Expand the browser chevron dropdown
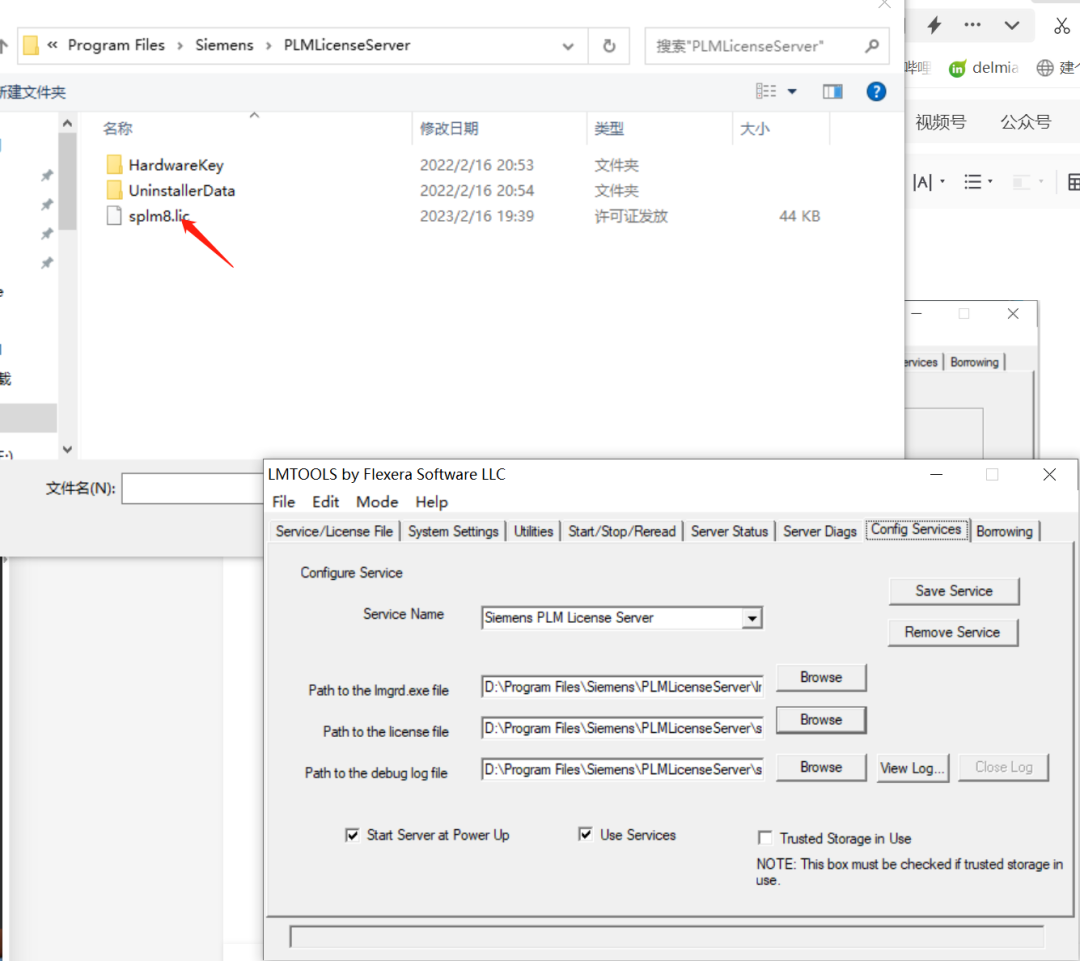The height and width of the screenshot is (961, 1080). (x=1012, y=25)
